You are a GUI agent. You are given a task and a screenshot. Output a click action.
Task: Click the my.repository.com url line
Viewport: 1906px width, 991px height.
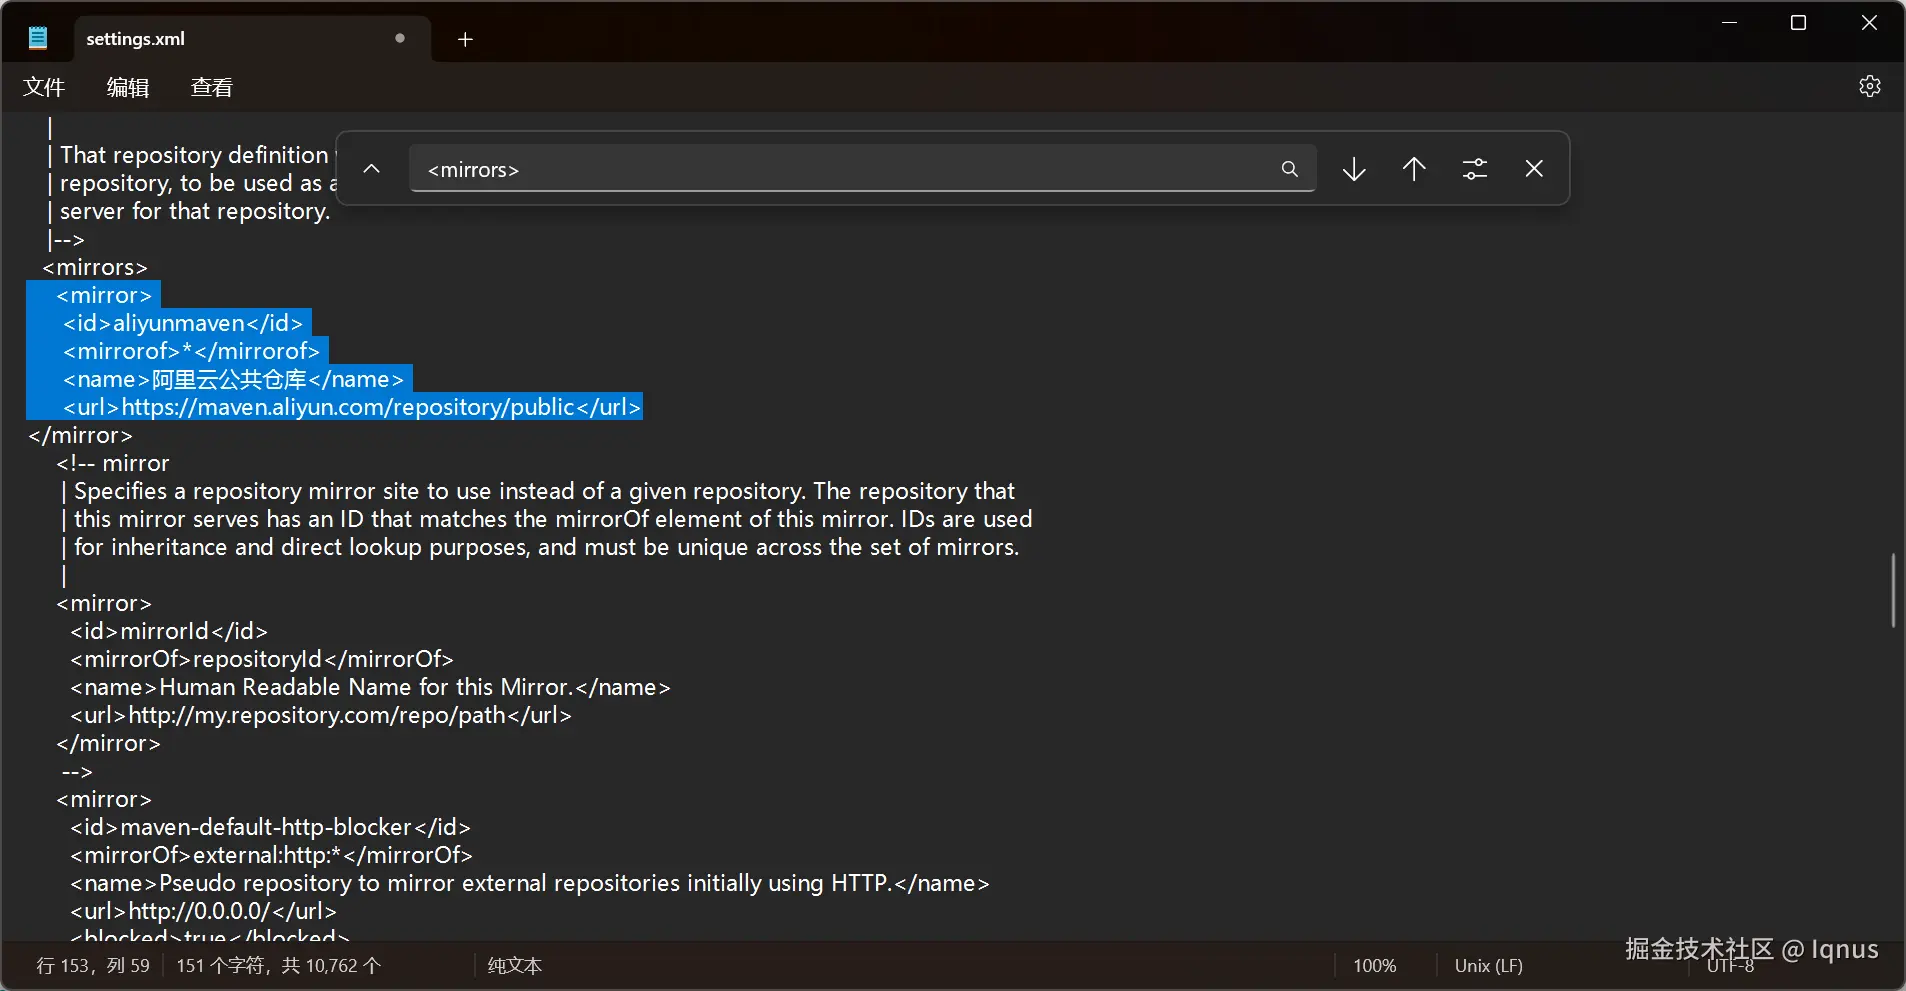321,715
